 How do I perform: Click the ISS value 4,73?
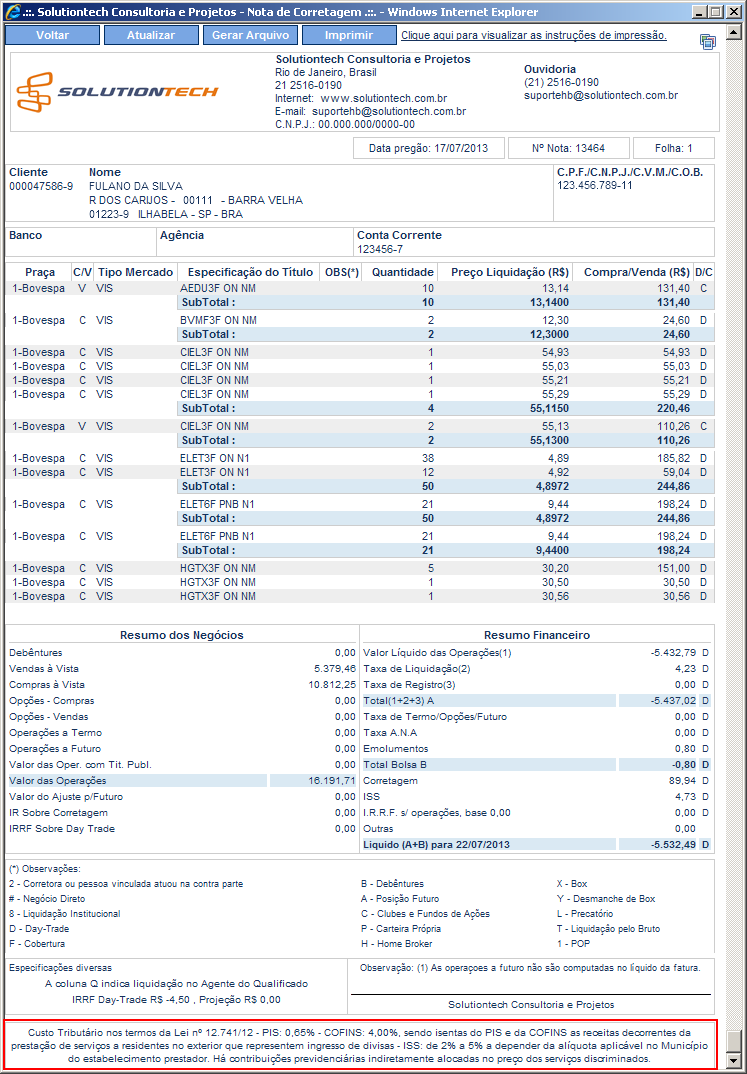click(x=685, y=797)
